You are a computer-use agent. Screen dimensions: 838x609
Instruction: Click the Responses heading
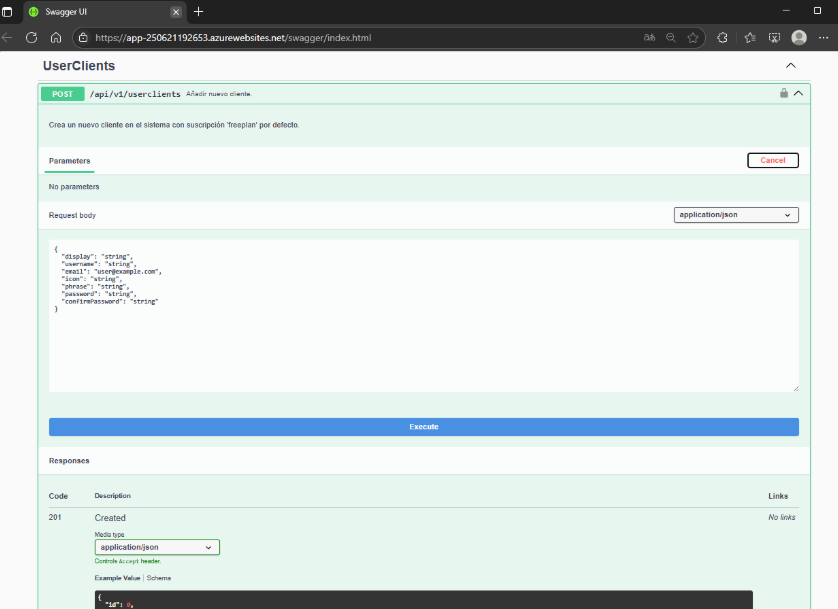click(69, 460)
